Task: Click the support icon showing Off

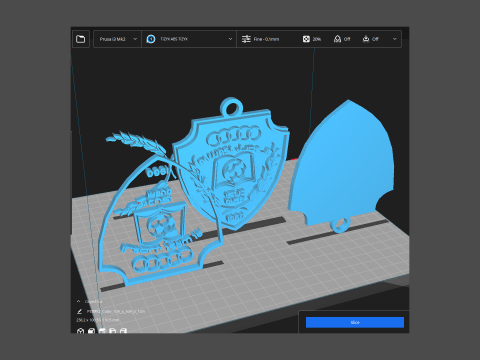Action: (337, 39)
